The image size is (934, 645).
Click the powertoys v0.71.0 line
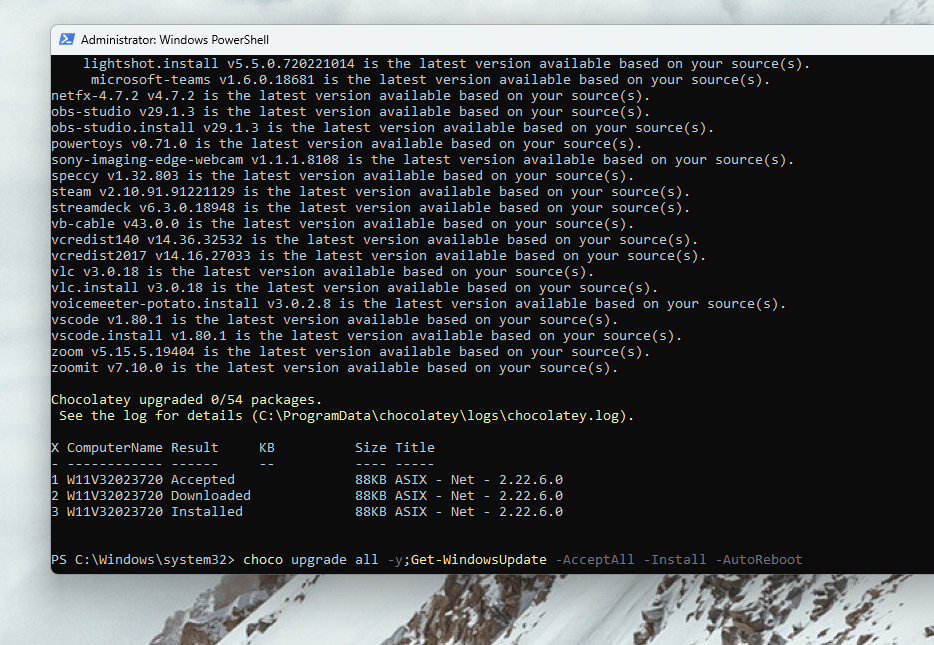346,144
